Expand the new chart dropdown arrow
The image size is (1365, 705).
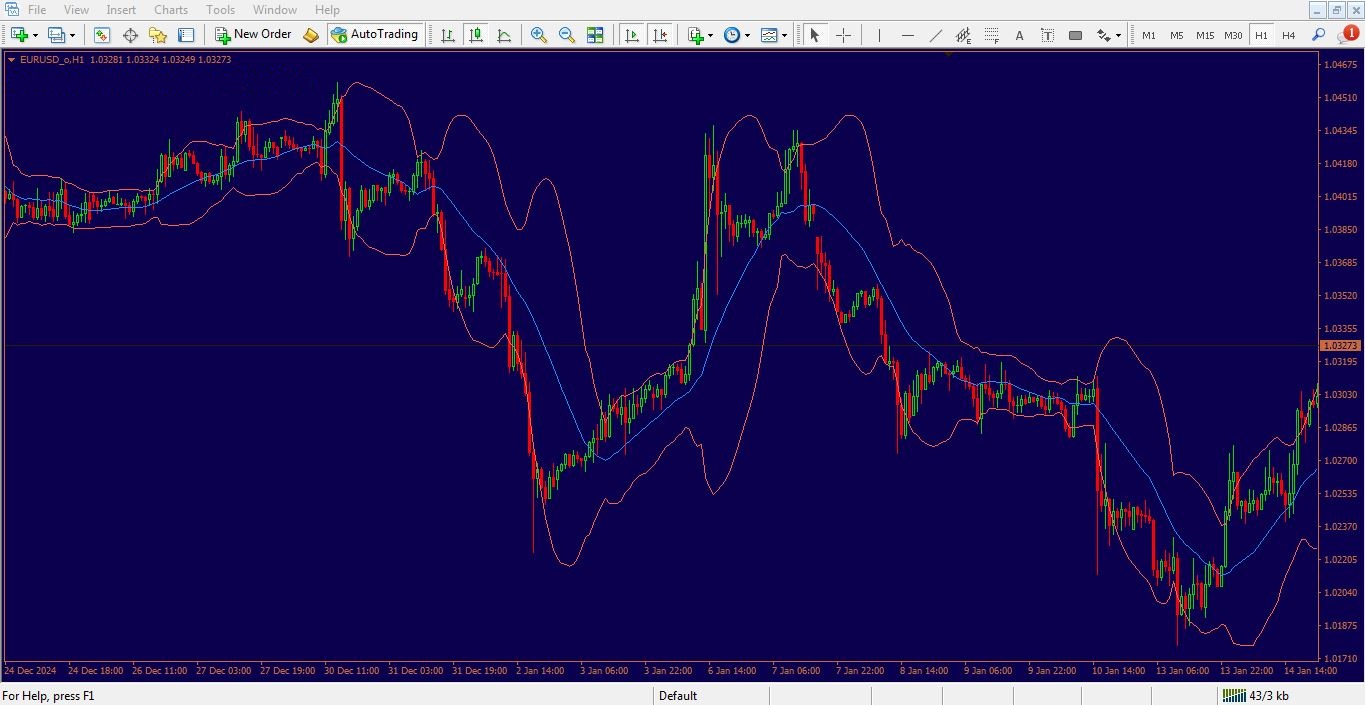[x=36, y=35]
